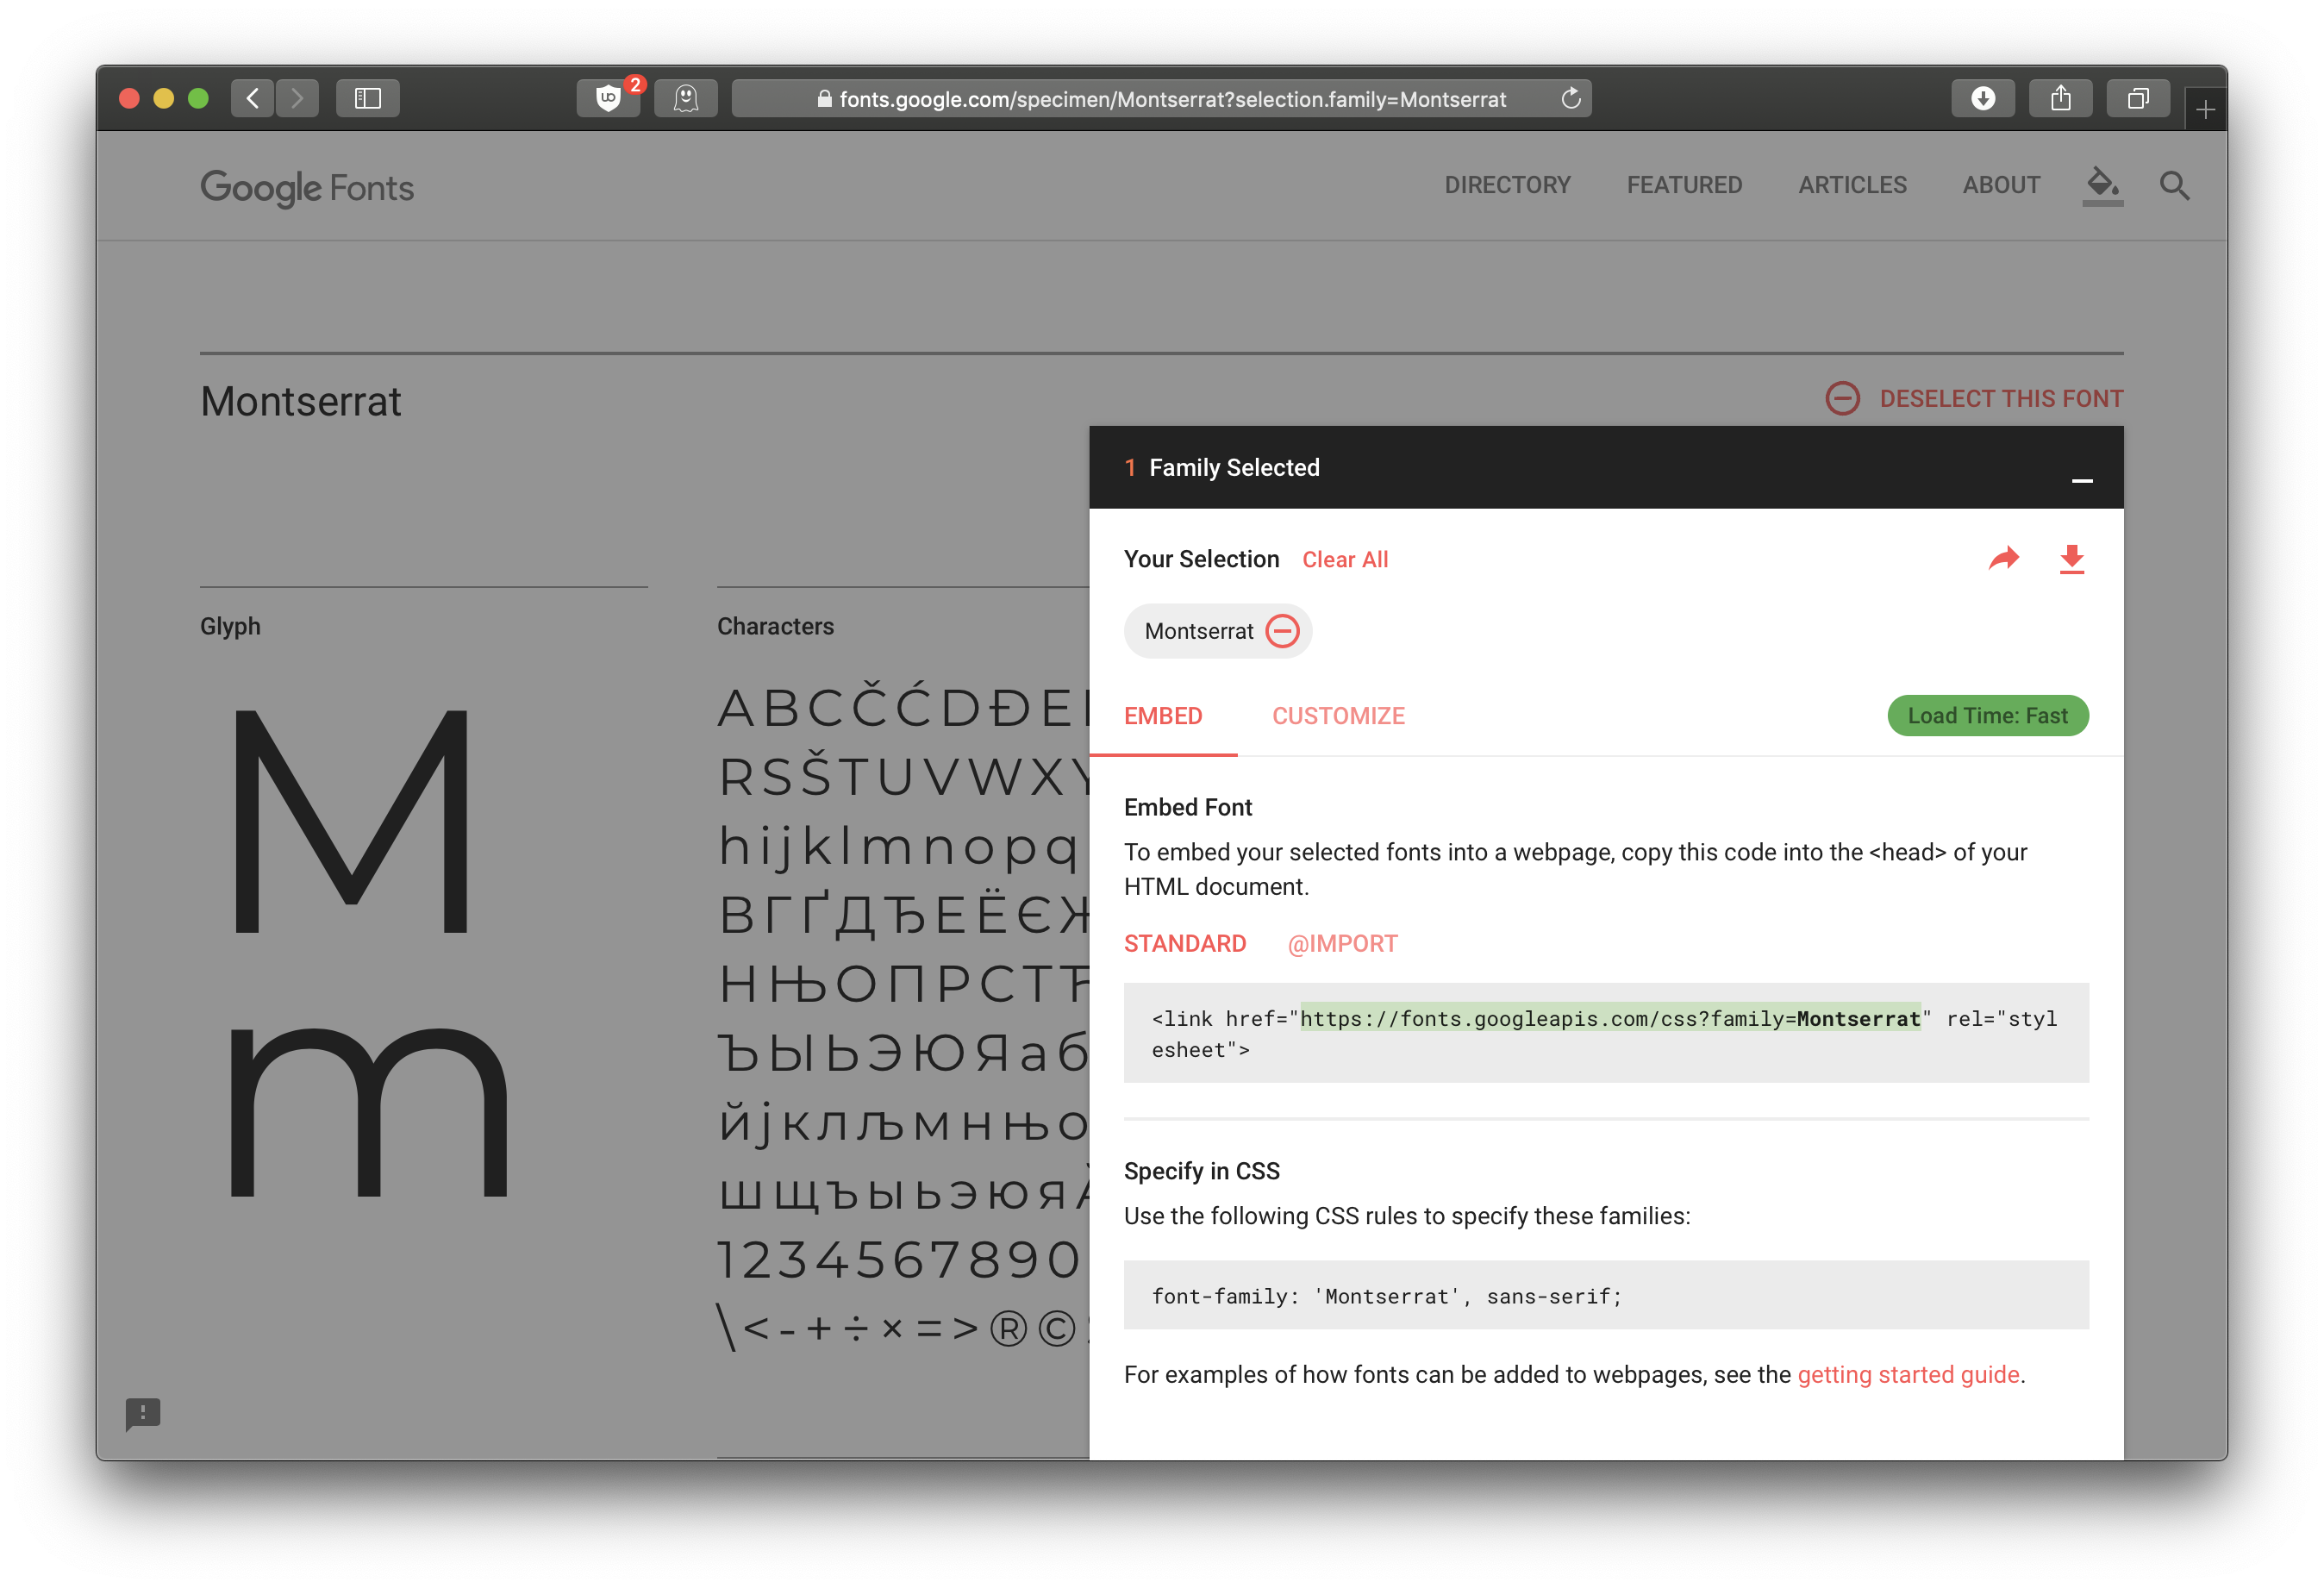Viewport: 2324px width, 1588px height.
Task: Toggle Safari sidebar button
Action: (367, 98)
